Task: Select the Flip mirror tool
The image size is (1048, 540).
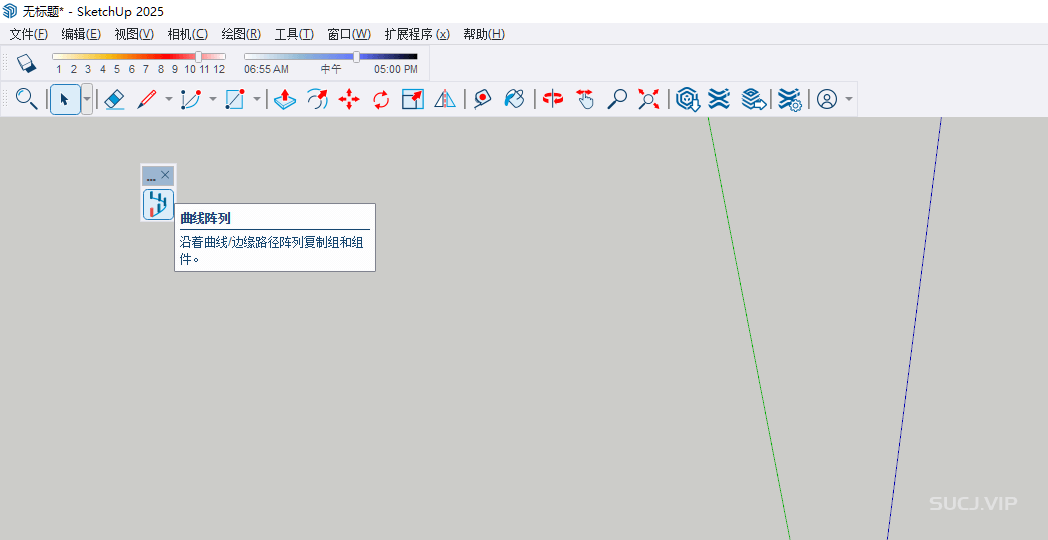Action: pos(444,100)
